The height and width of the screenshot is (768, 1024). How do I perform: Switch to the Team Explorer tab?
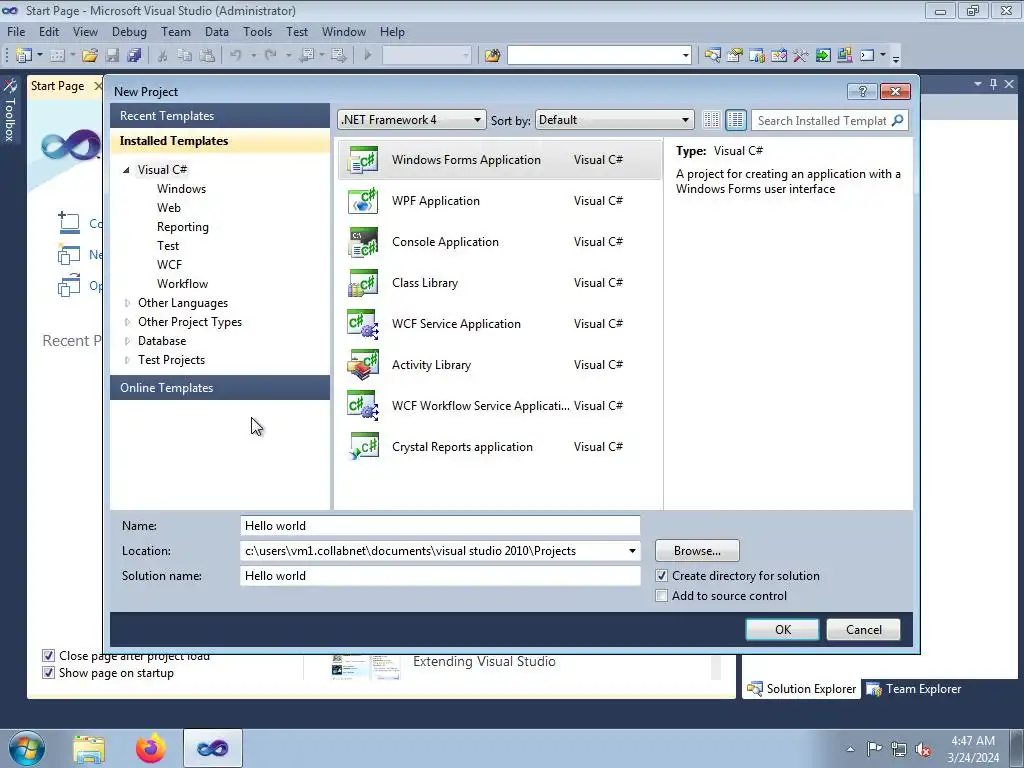pyautogui.click(x=913, y=689)
